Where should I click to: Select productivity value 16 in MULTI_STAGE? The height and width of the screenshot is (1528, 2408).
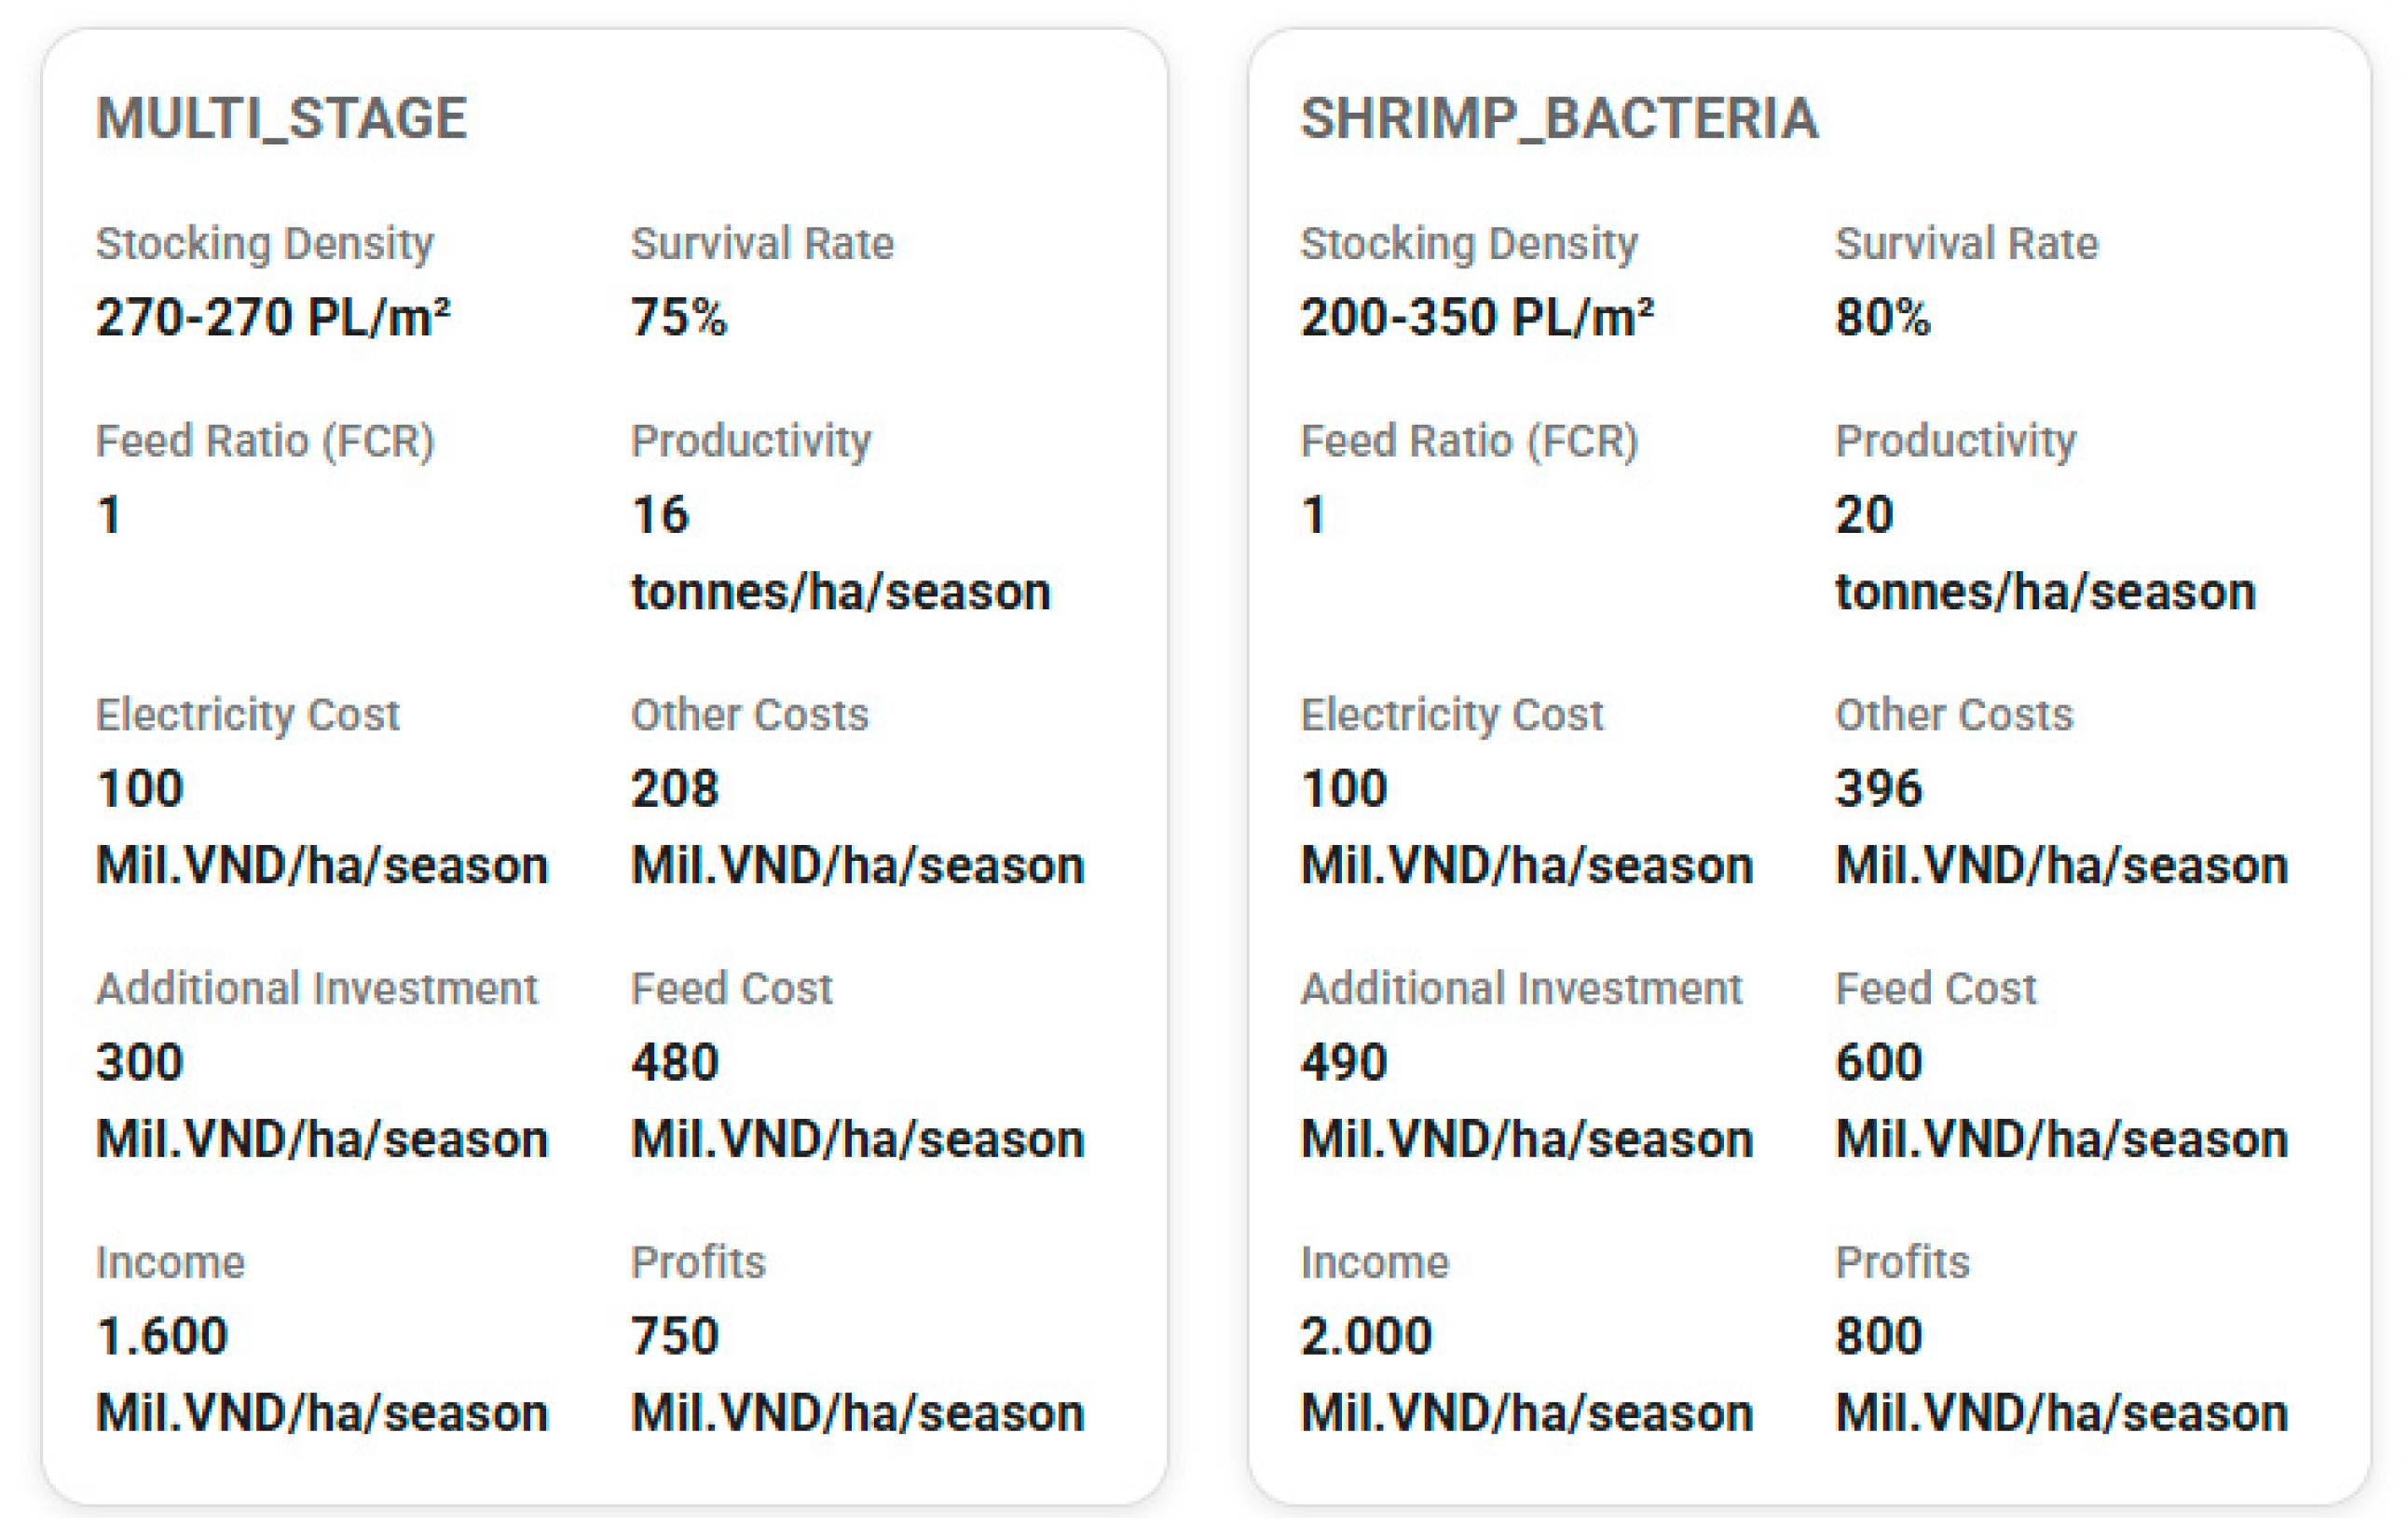coord(660,515)
